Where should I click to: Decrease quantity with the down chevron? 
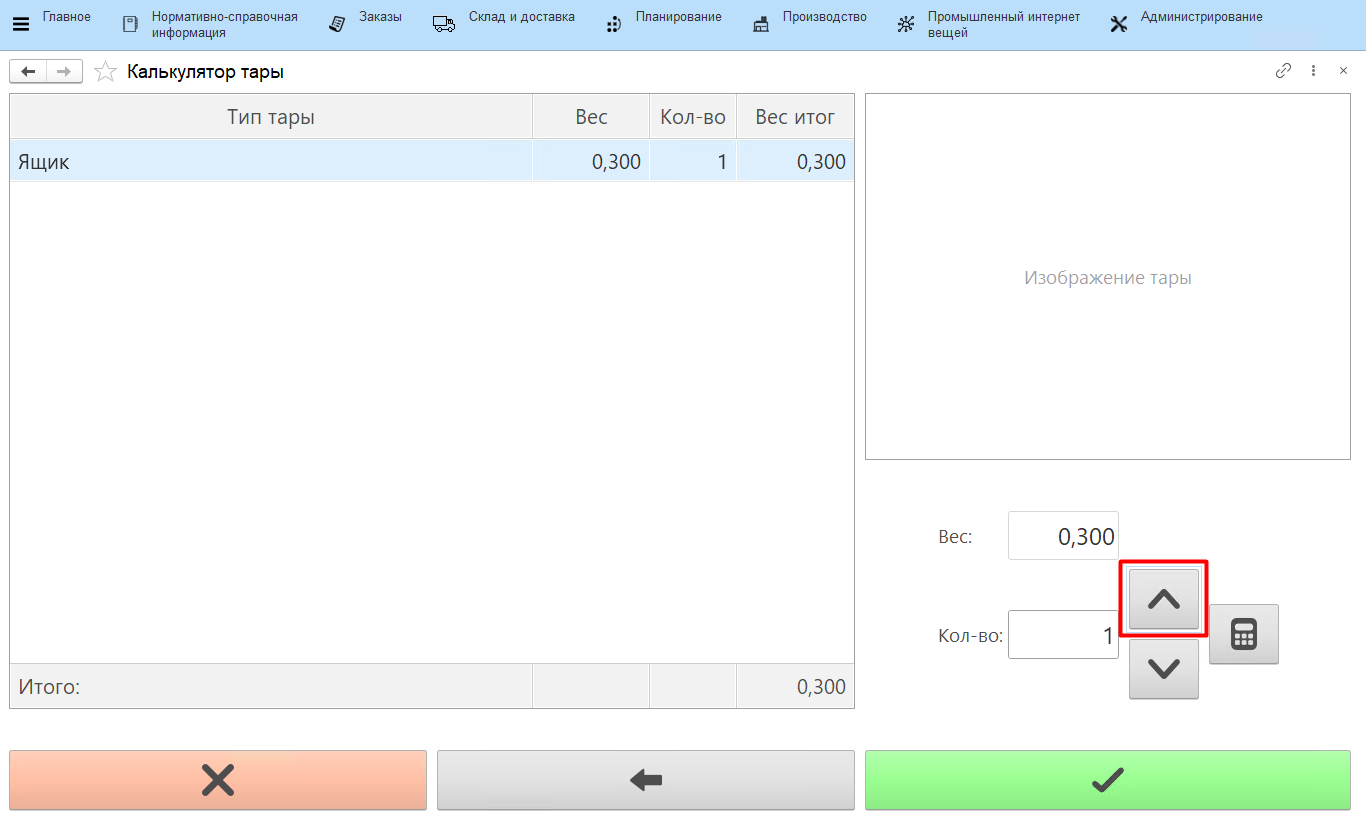(x=1163, y=669)
